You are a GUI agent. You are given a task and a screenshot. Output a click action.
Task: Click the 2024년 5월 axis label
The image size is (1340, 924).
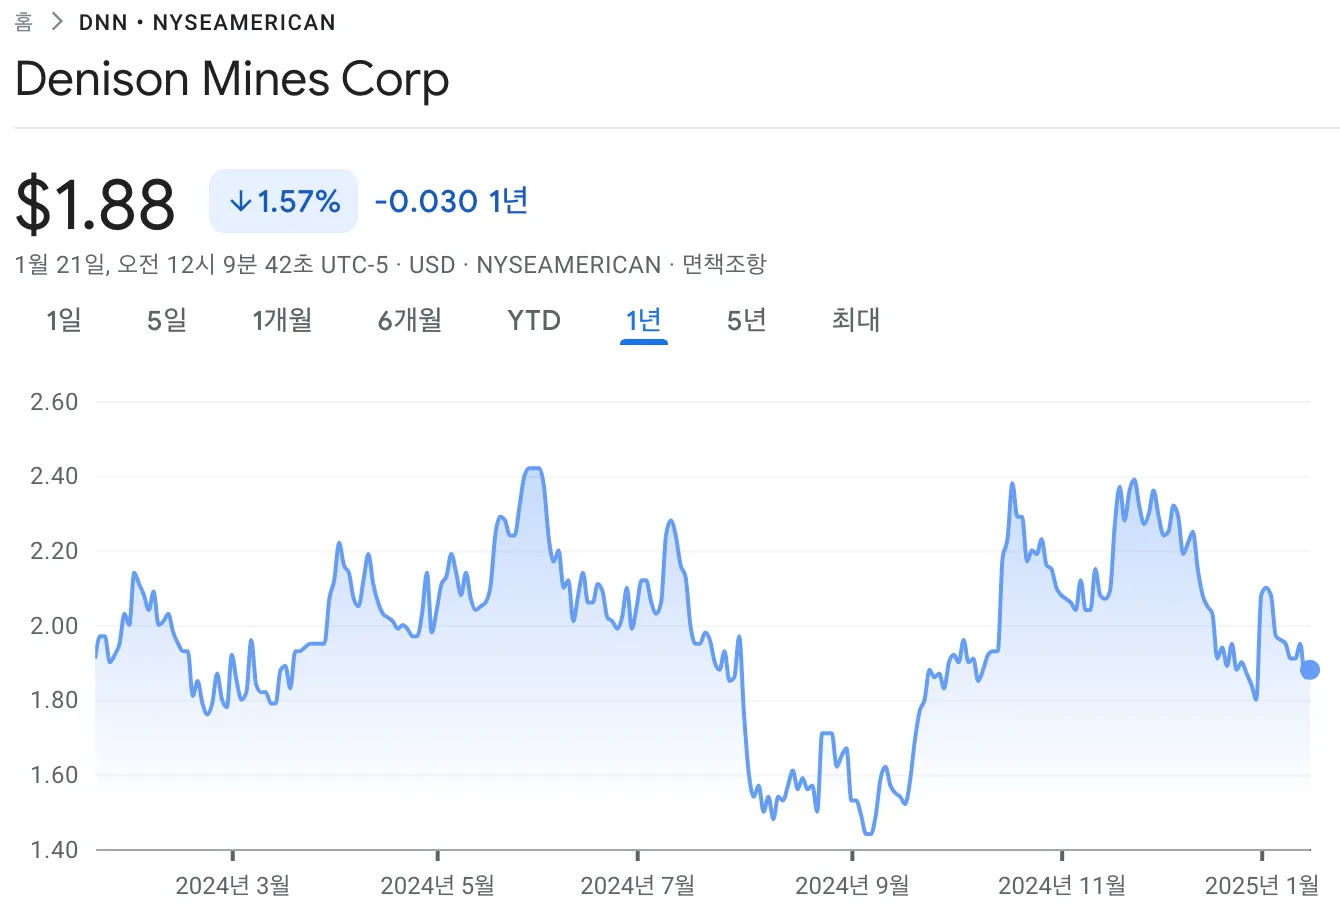438,885
